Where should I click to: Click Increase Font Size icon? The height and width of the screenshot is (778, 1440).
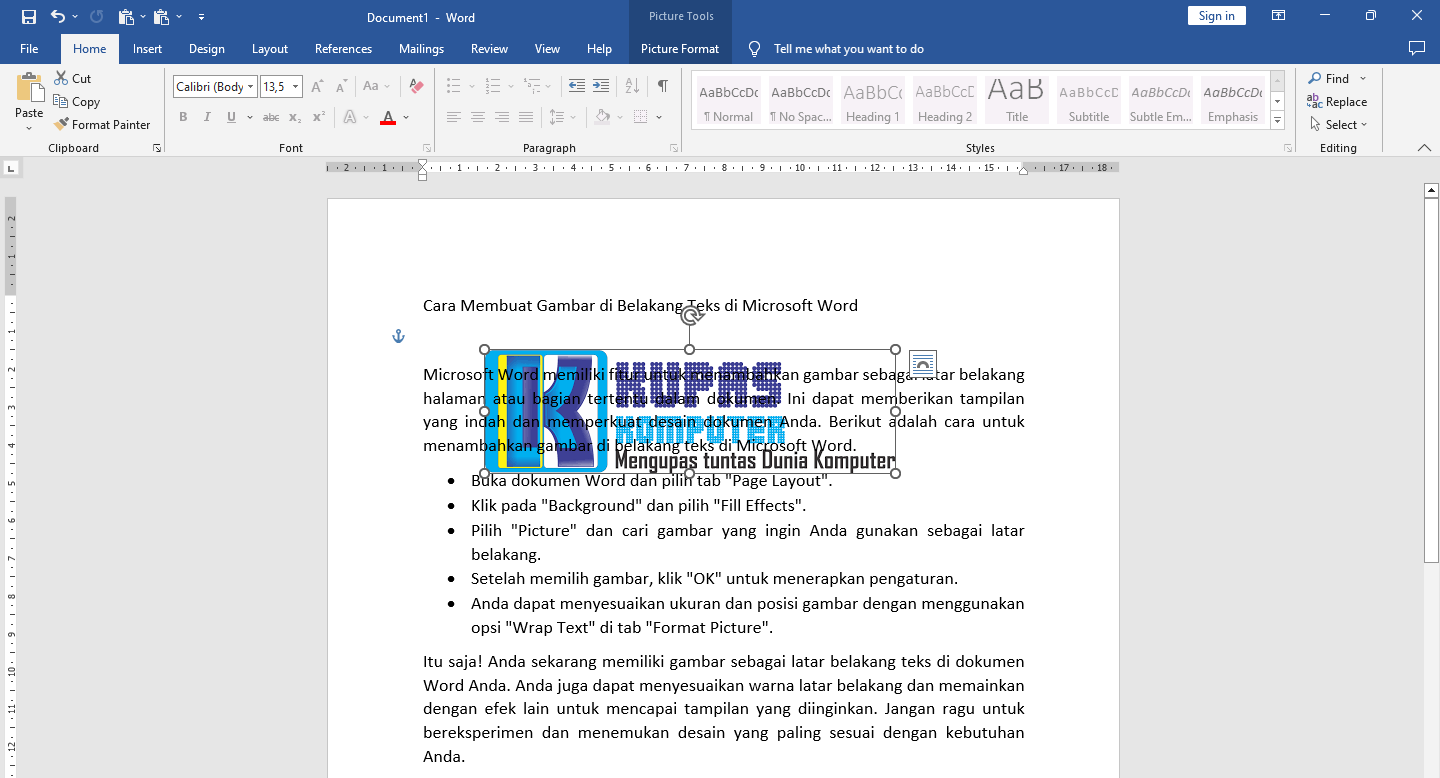316,87
